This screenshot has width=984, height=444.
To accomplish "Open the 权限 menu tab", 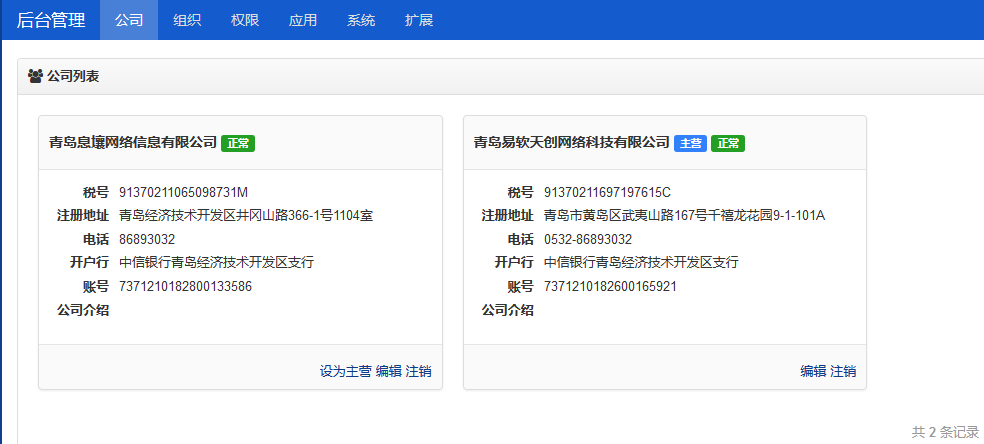I will (x=245, y=20).
